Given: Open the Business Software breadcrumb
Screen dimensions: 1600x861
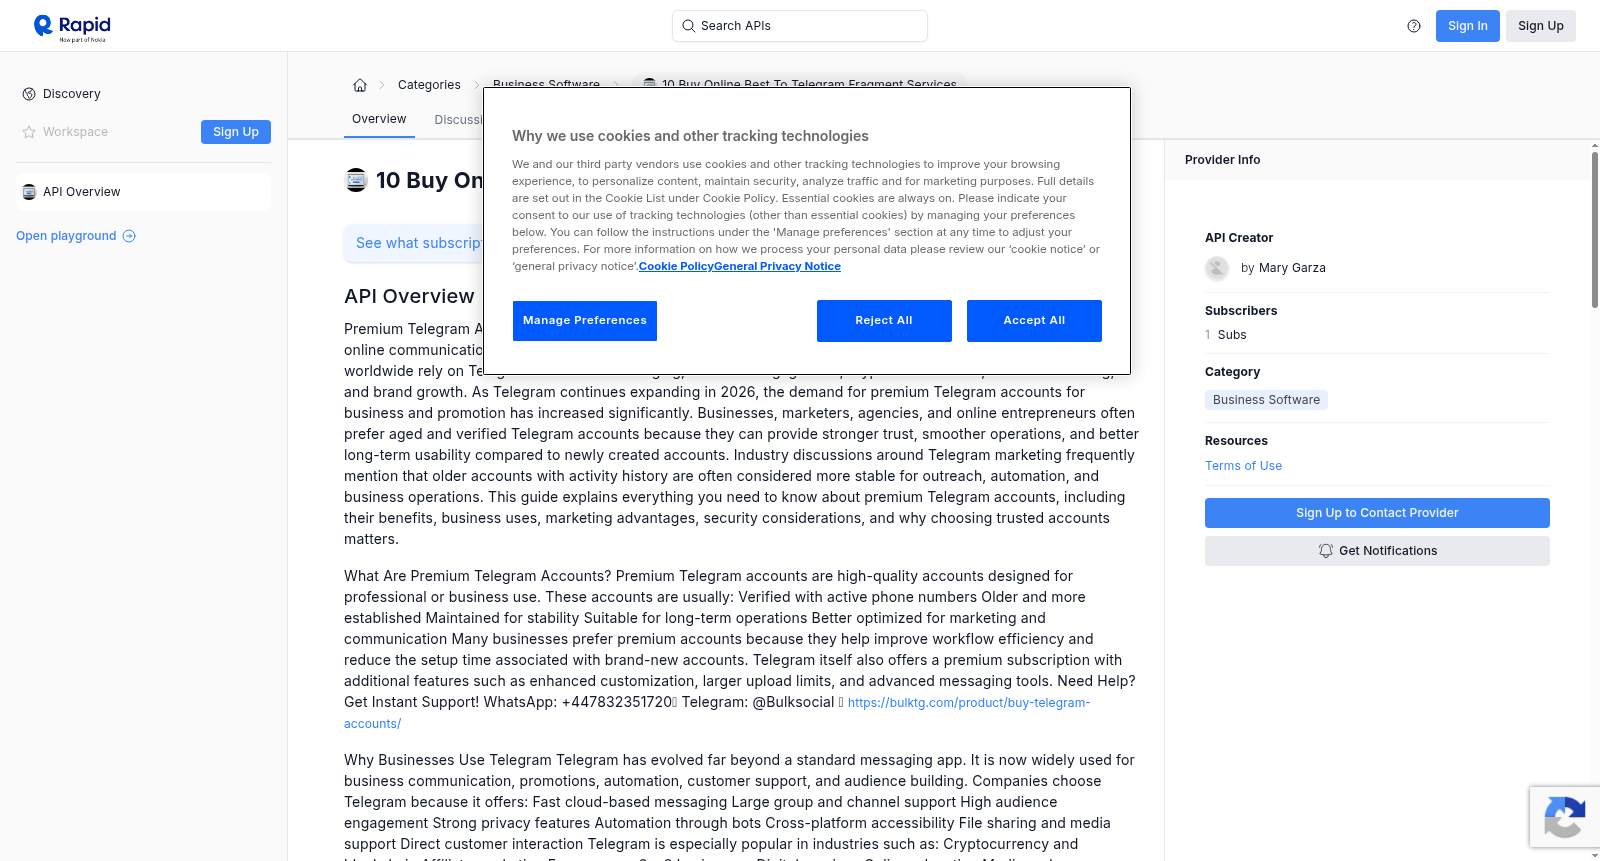Looking at the screenshot, I should click(x=546, y=84).
